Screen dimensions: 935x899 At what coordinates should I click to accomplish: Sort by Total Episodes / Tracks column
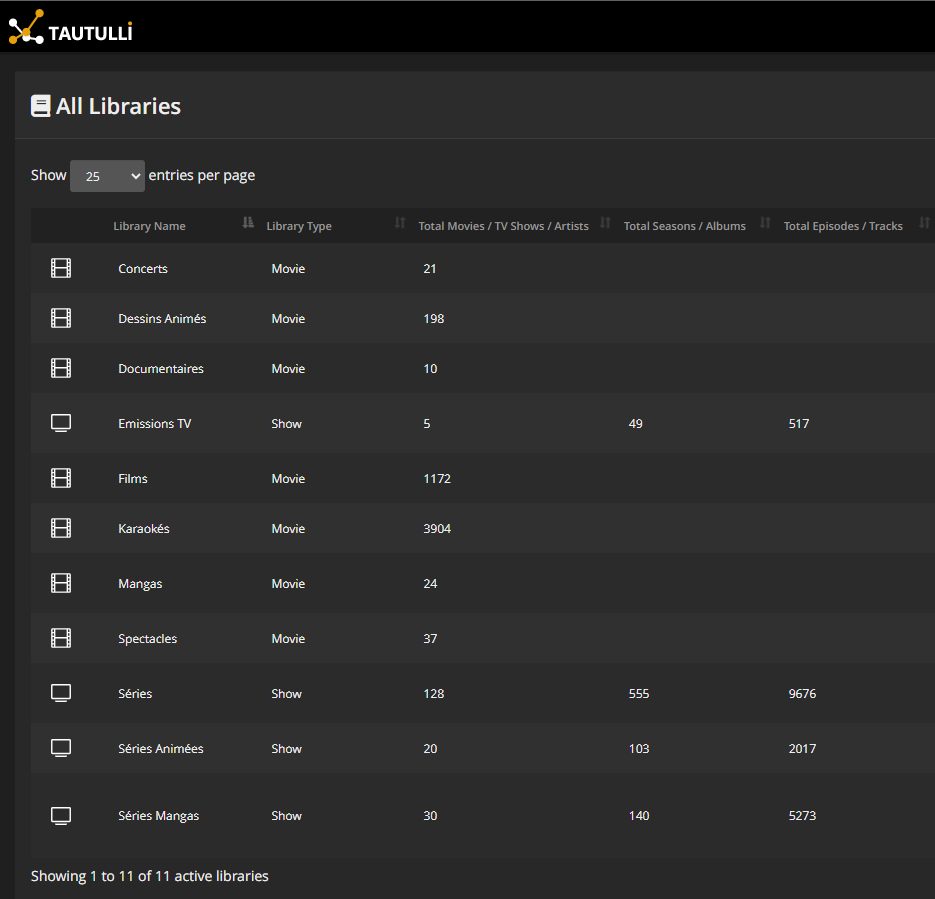(x=843, y=226)
